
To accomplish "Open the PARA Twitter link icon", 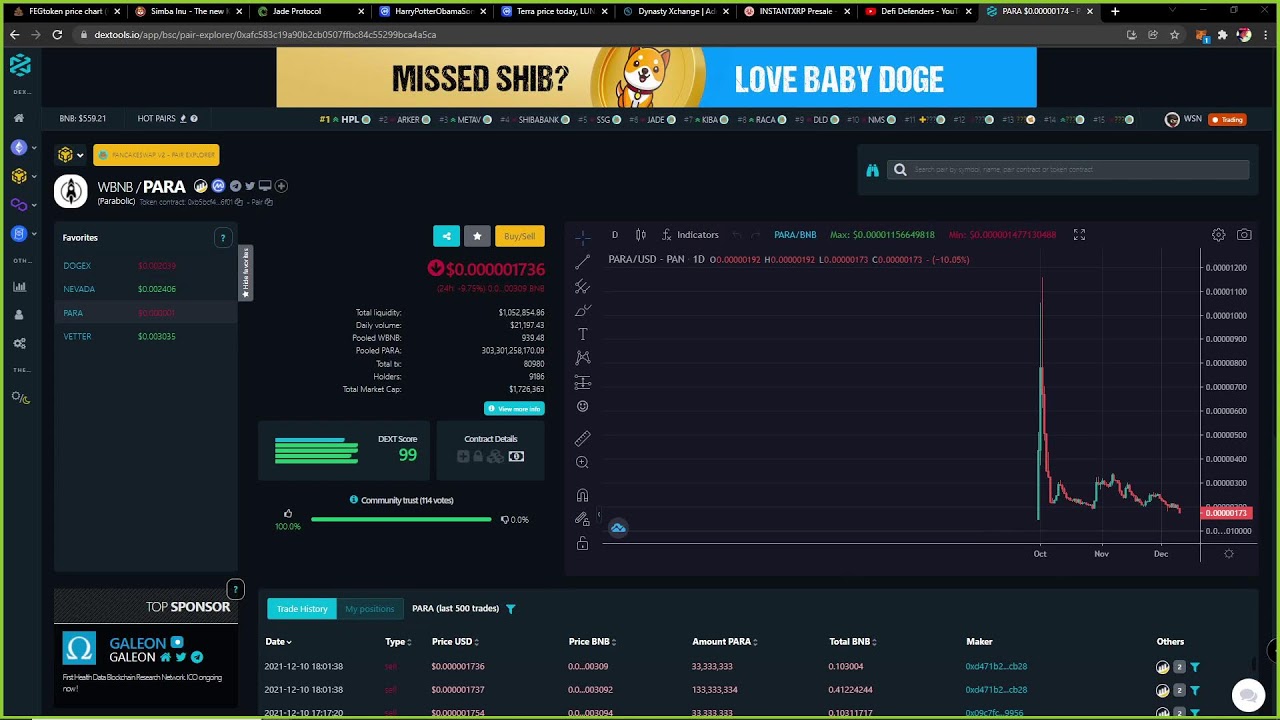I will (250, 186).
